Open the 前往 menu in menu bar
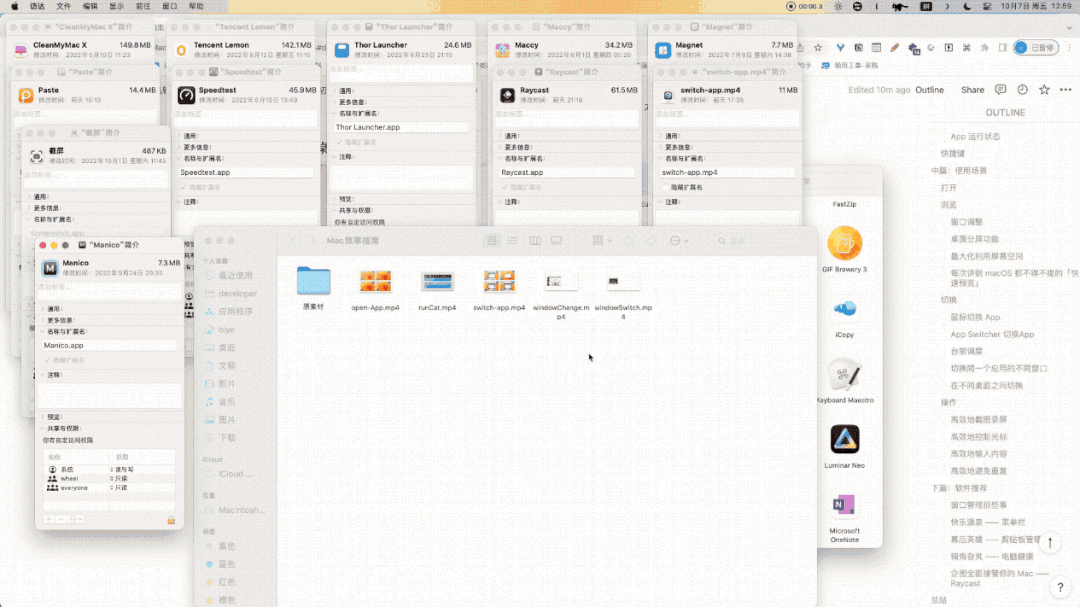Image resolution: width=1080 pixels, height=607 pixels. [143, 6]
